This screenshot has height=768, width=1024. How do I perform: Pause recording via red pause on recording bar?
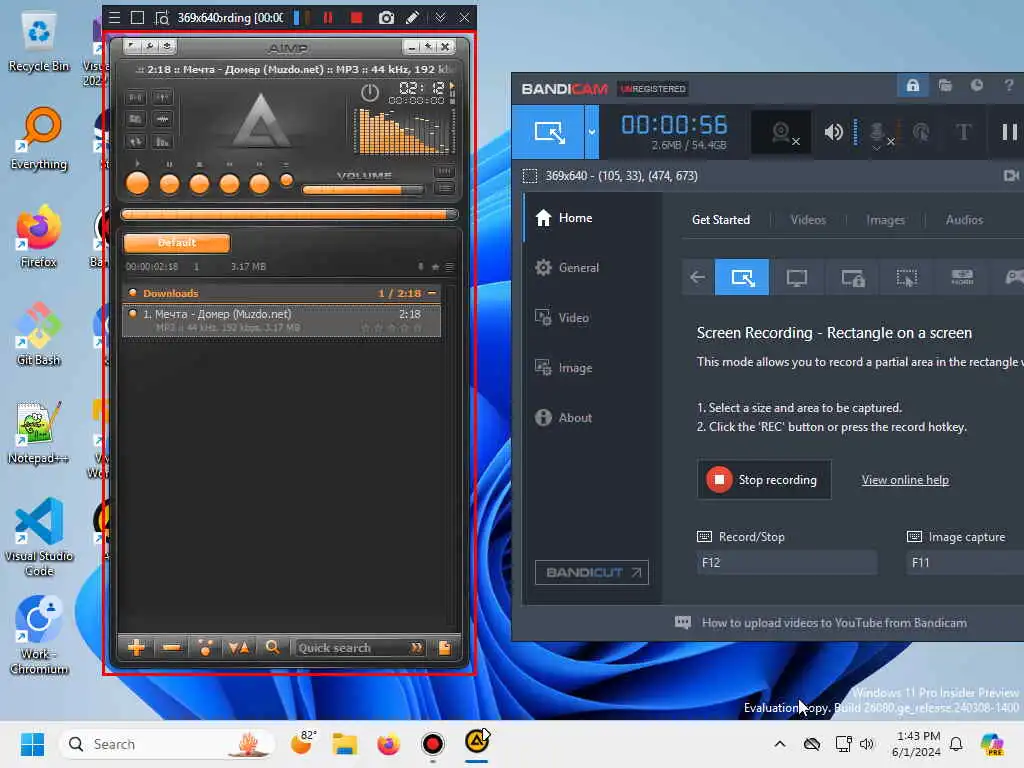pyautogui.click(x=328, y=18)
